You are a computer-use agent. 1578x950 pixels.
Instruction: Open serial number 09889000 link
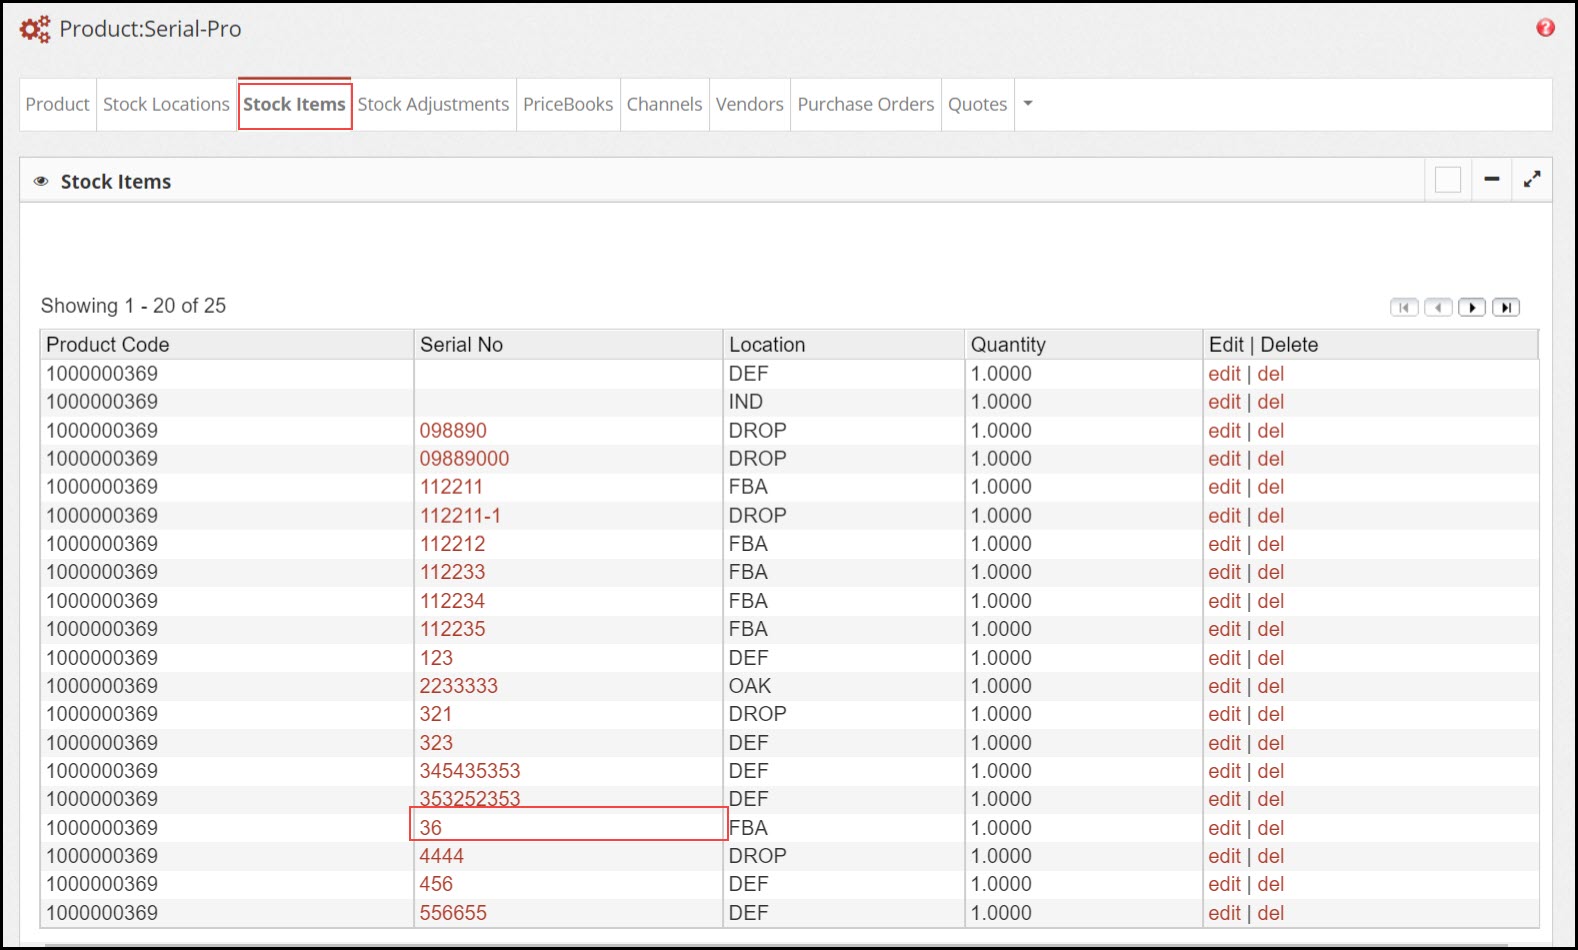click(464, 459)
